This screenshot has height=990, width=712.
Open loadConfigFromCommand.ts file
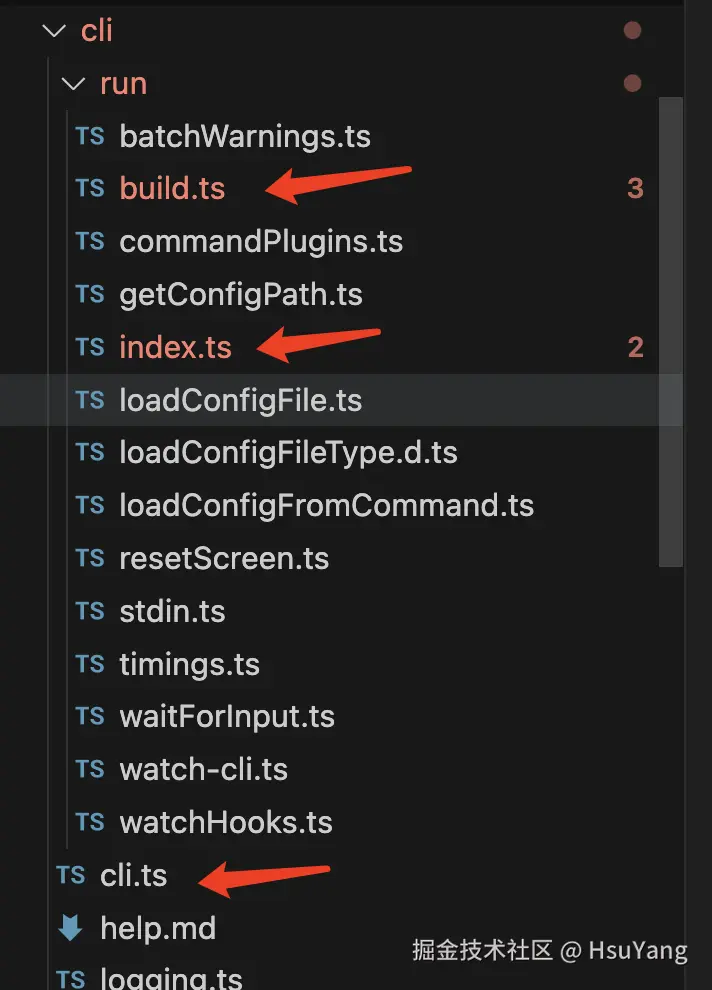click(x=326, y=506)
